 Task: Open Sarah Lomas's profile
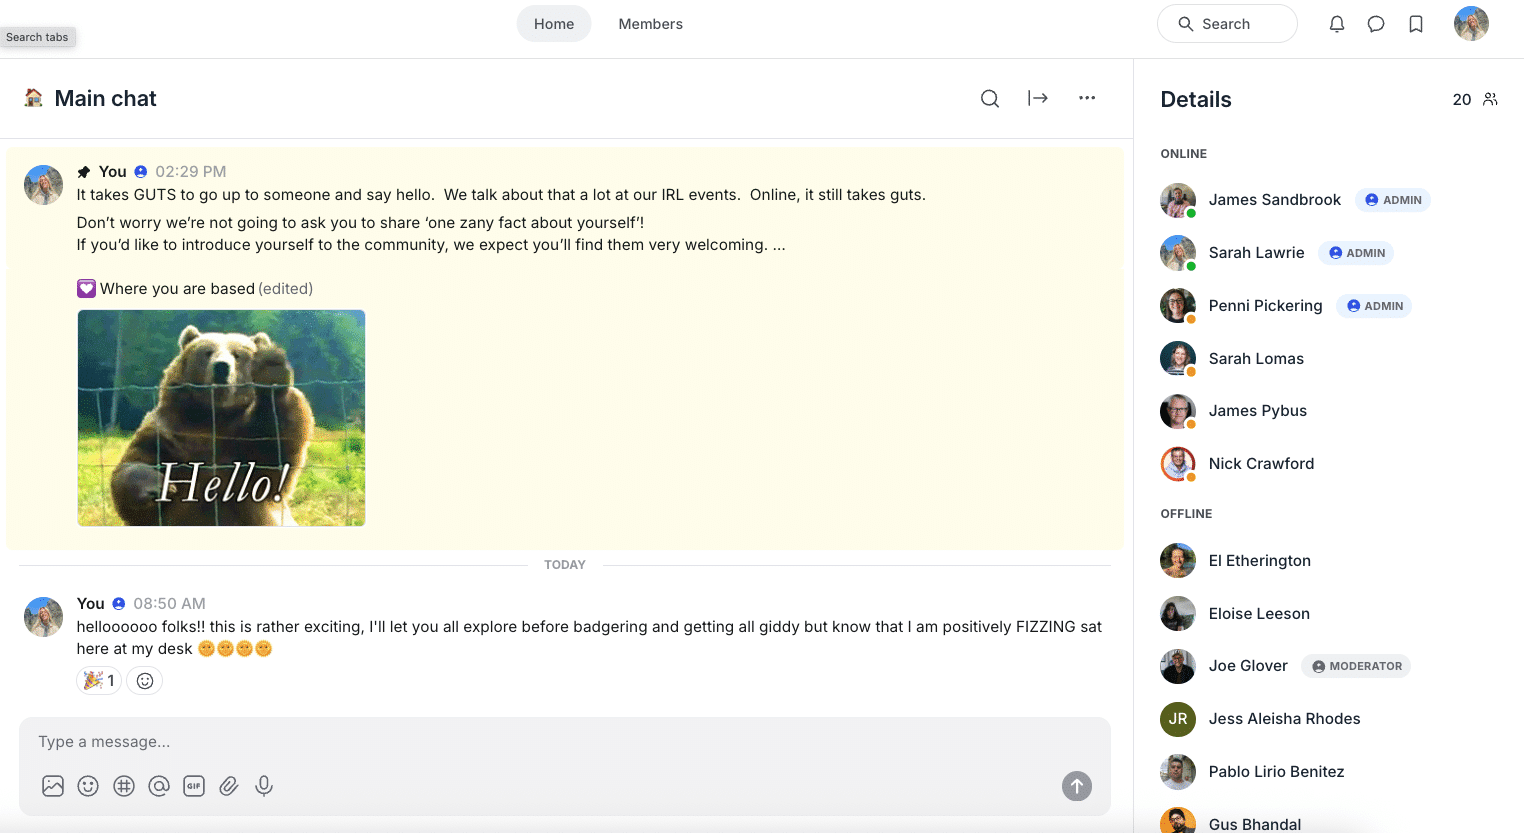[x=1256, y=359]
